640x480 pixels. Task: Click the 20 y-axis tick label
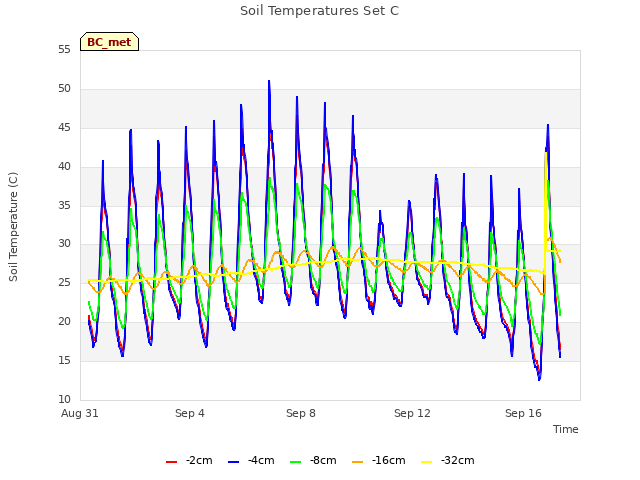(x=64, y=322)
